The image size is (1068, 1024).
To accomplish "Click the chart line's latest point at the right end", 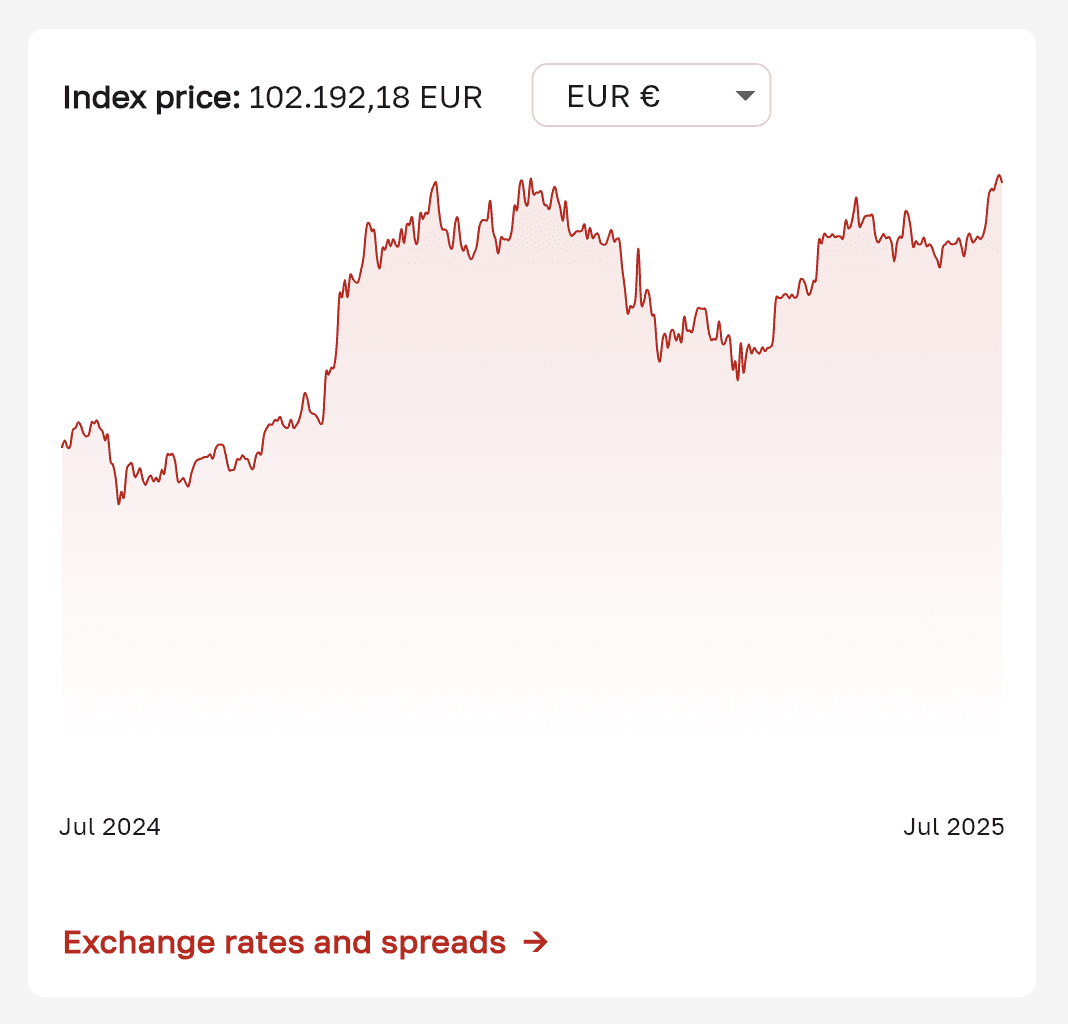I will 1000,180.
